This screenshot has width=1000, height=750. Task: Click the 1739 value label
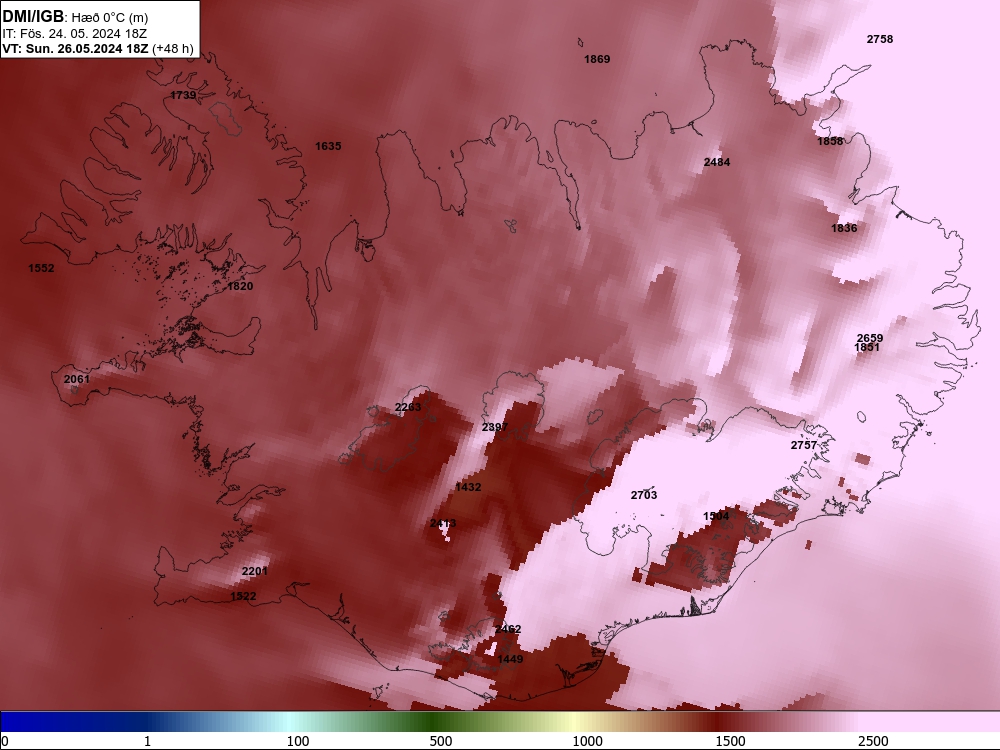[x=183, y=96]
